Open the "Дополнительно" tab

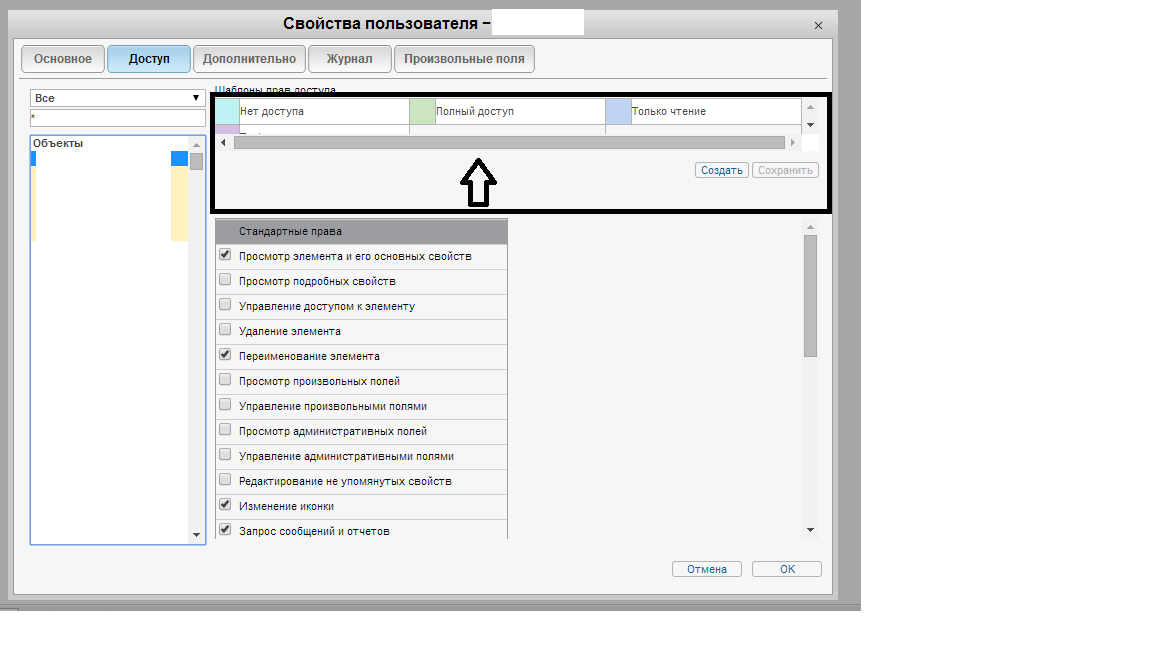(x=249, y=59)
